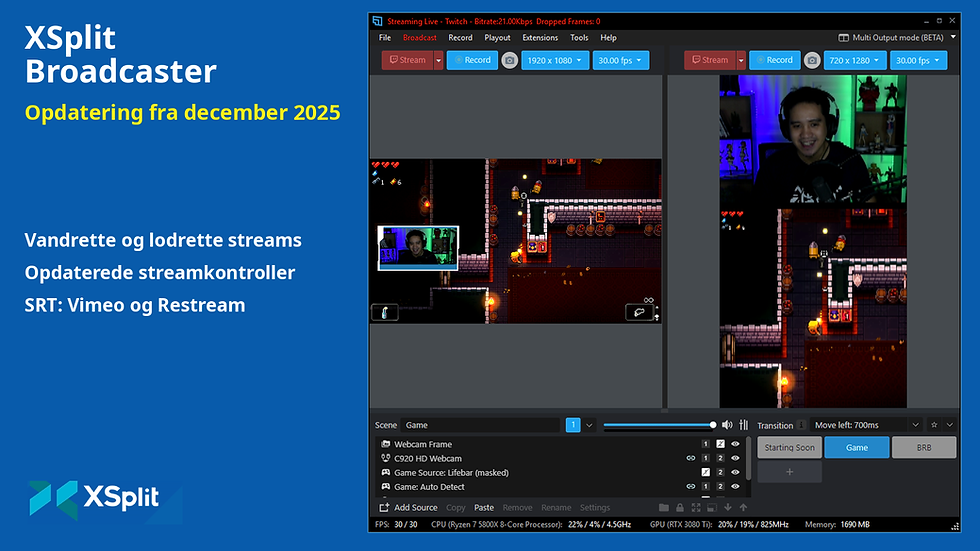Expand Stream arrow beside 1920 x 1080 Record
This screenshot has width=980, height=551.
click(439, 61)
